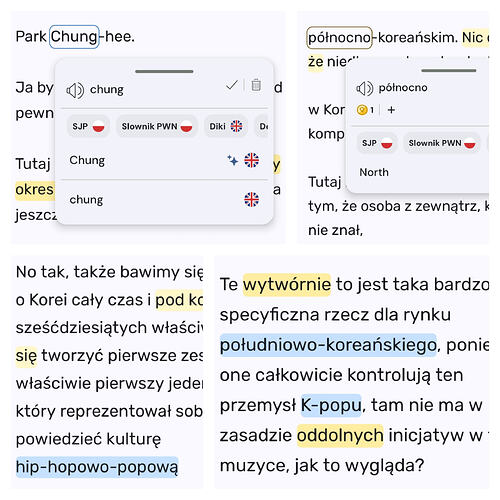Click highlighted word oddolnych

(340, 435)
